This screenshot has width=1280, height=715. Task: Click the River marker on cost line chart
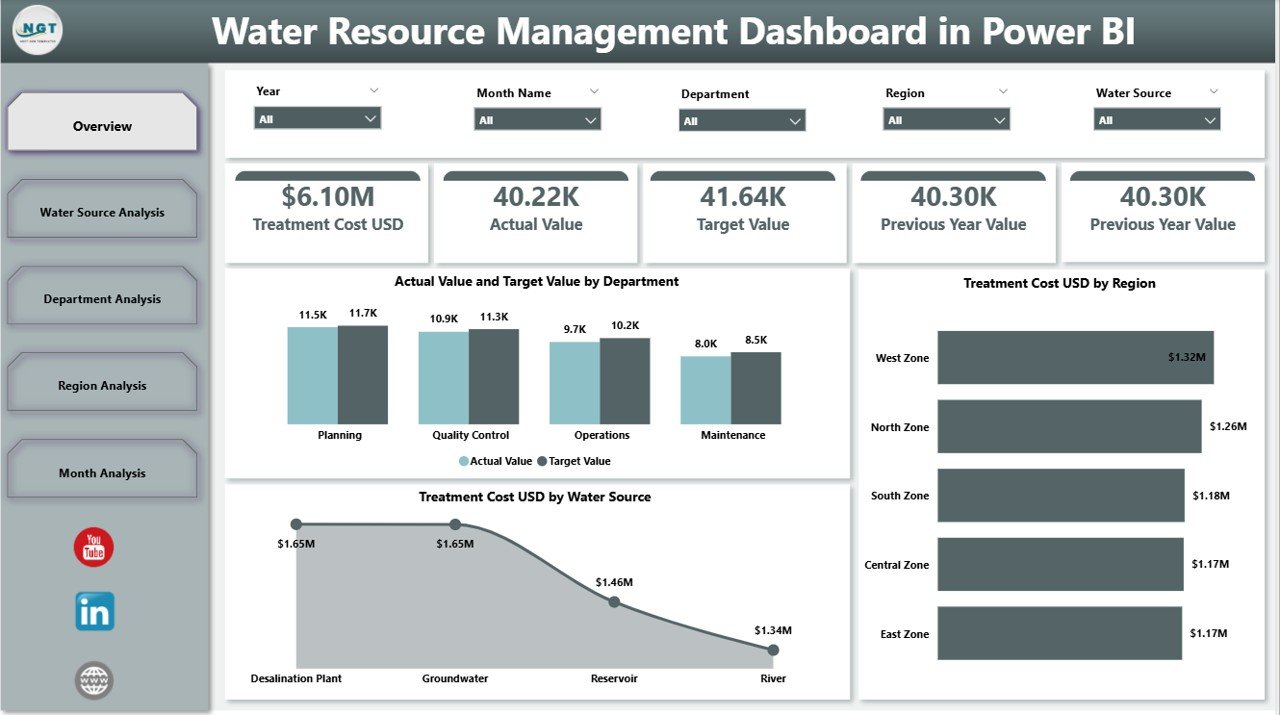point(772,648)
